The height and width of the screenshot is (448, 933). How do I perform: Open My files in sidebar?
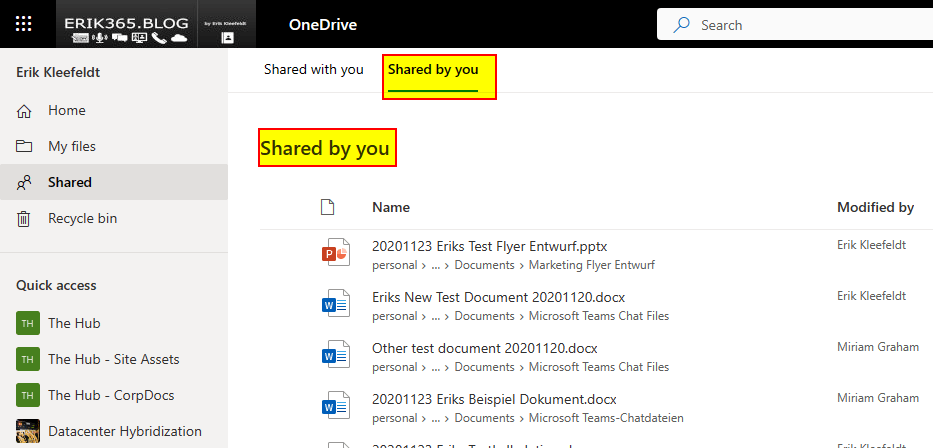72,146
